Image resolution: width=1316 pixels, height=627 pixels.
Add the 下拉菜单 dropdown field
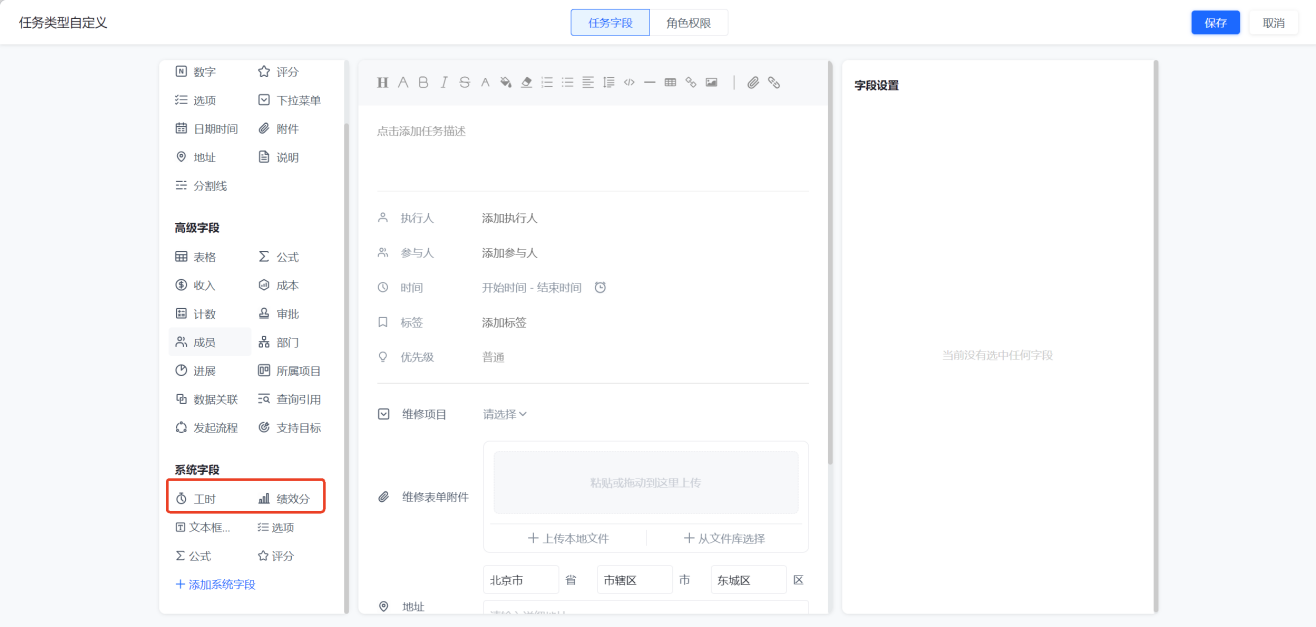291,101
